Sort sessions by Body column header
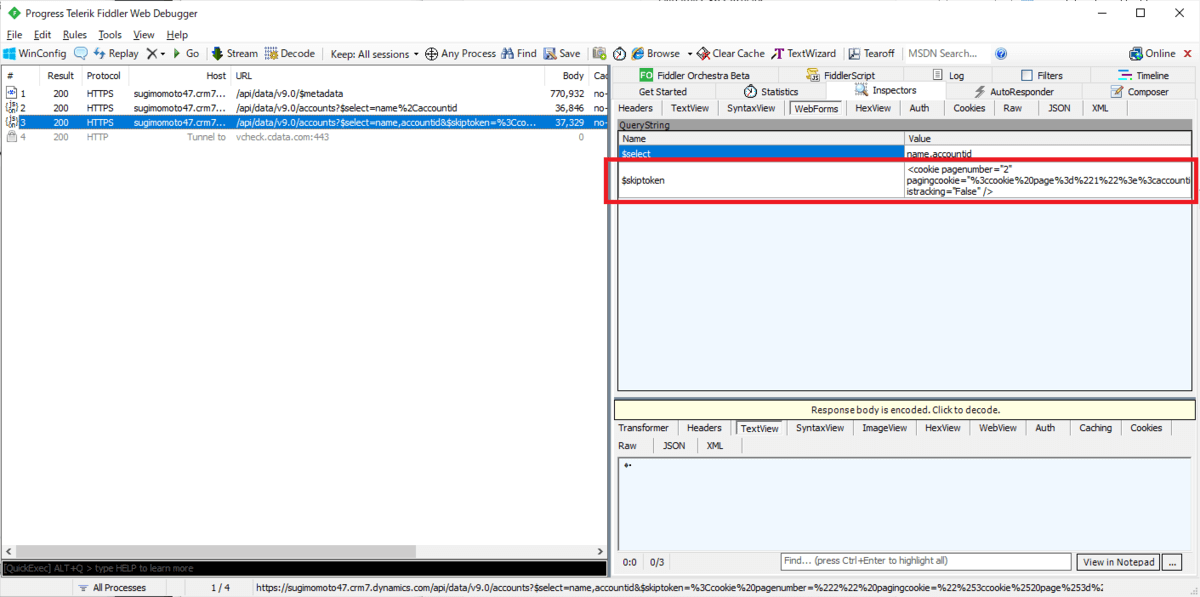This screenshot has height=597, width=1200. click(x=567, y=76)
